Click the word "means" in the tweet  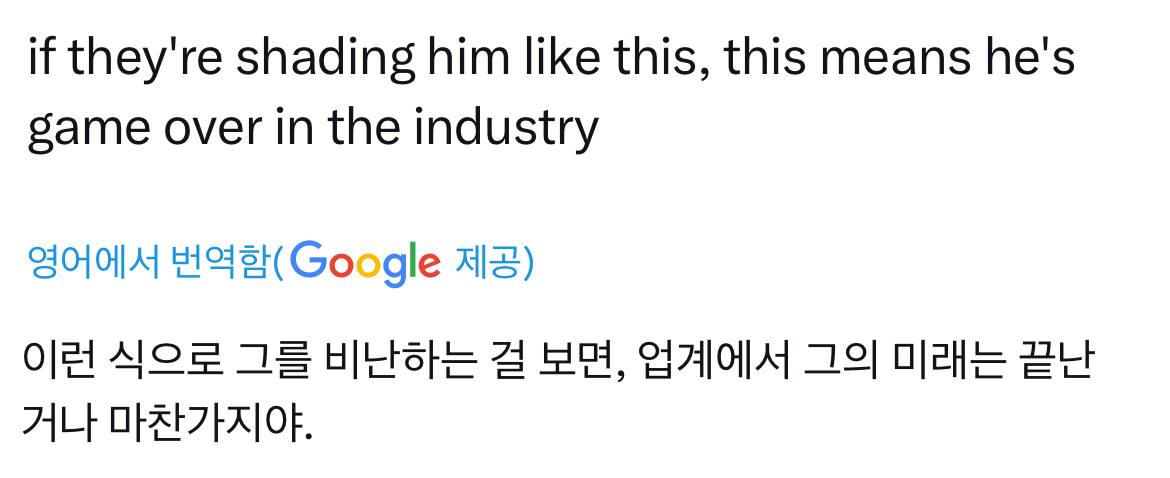pos(915,60)
